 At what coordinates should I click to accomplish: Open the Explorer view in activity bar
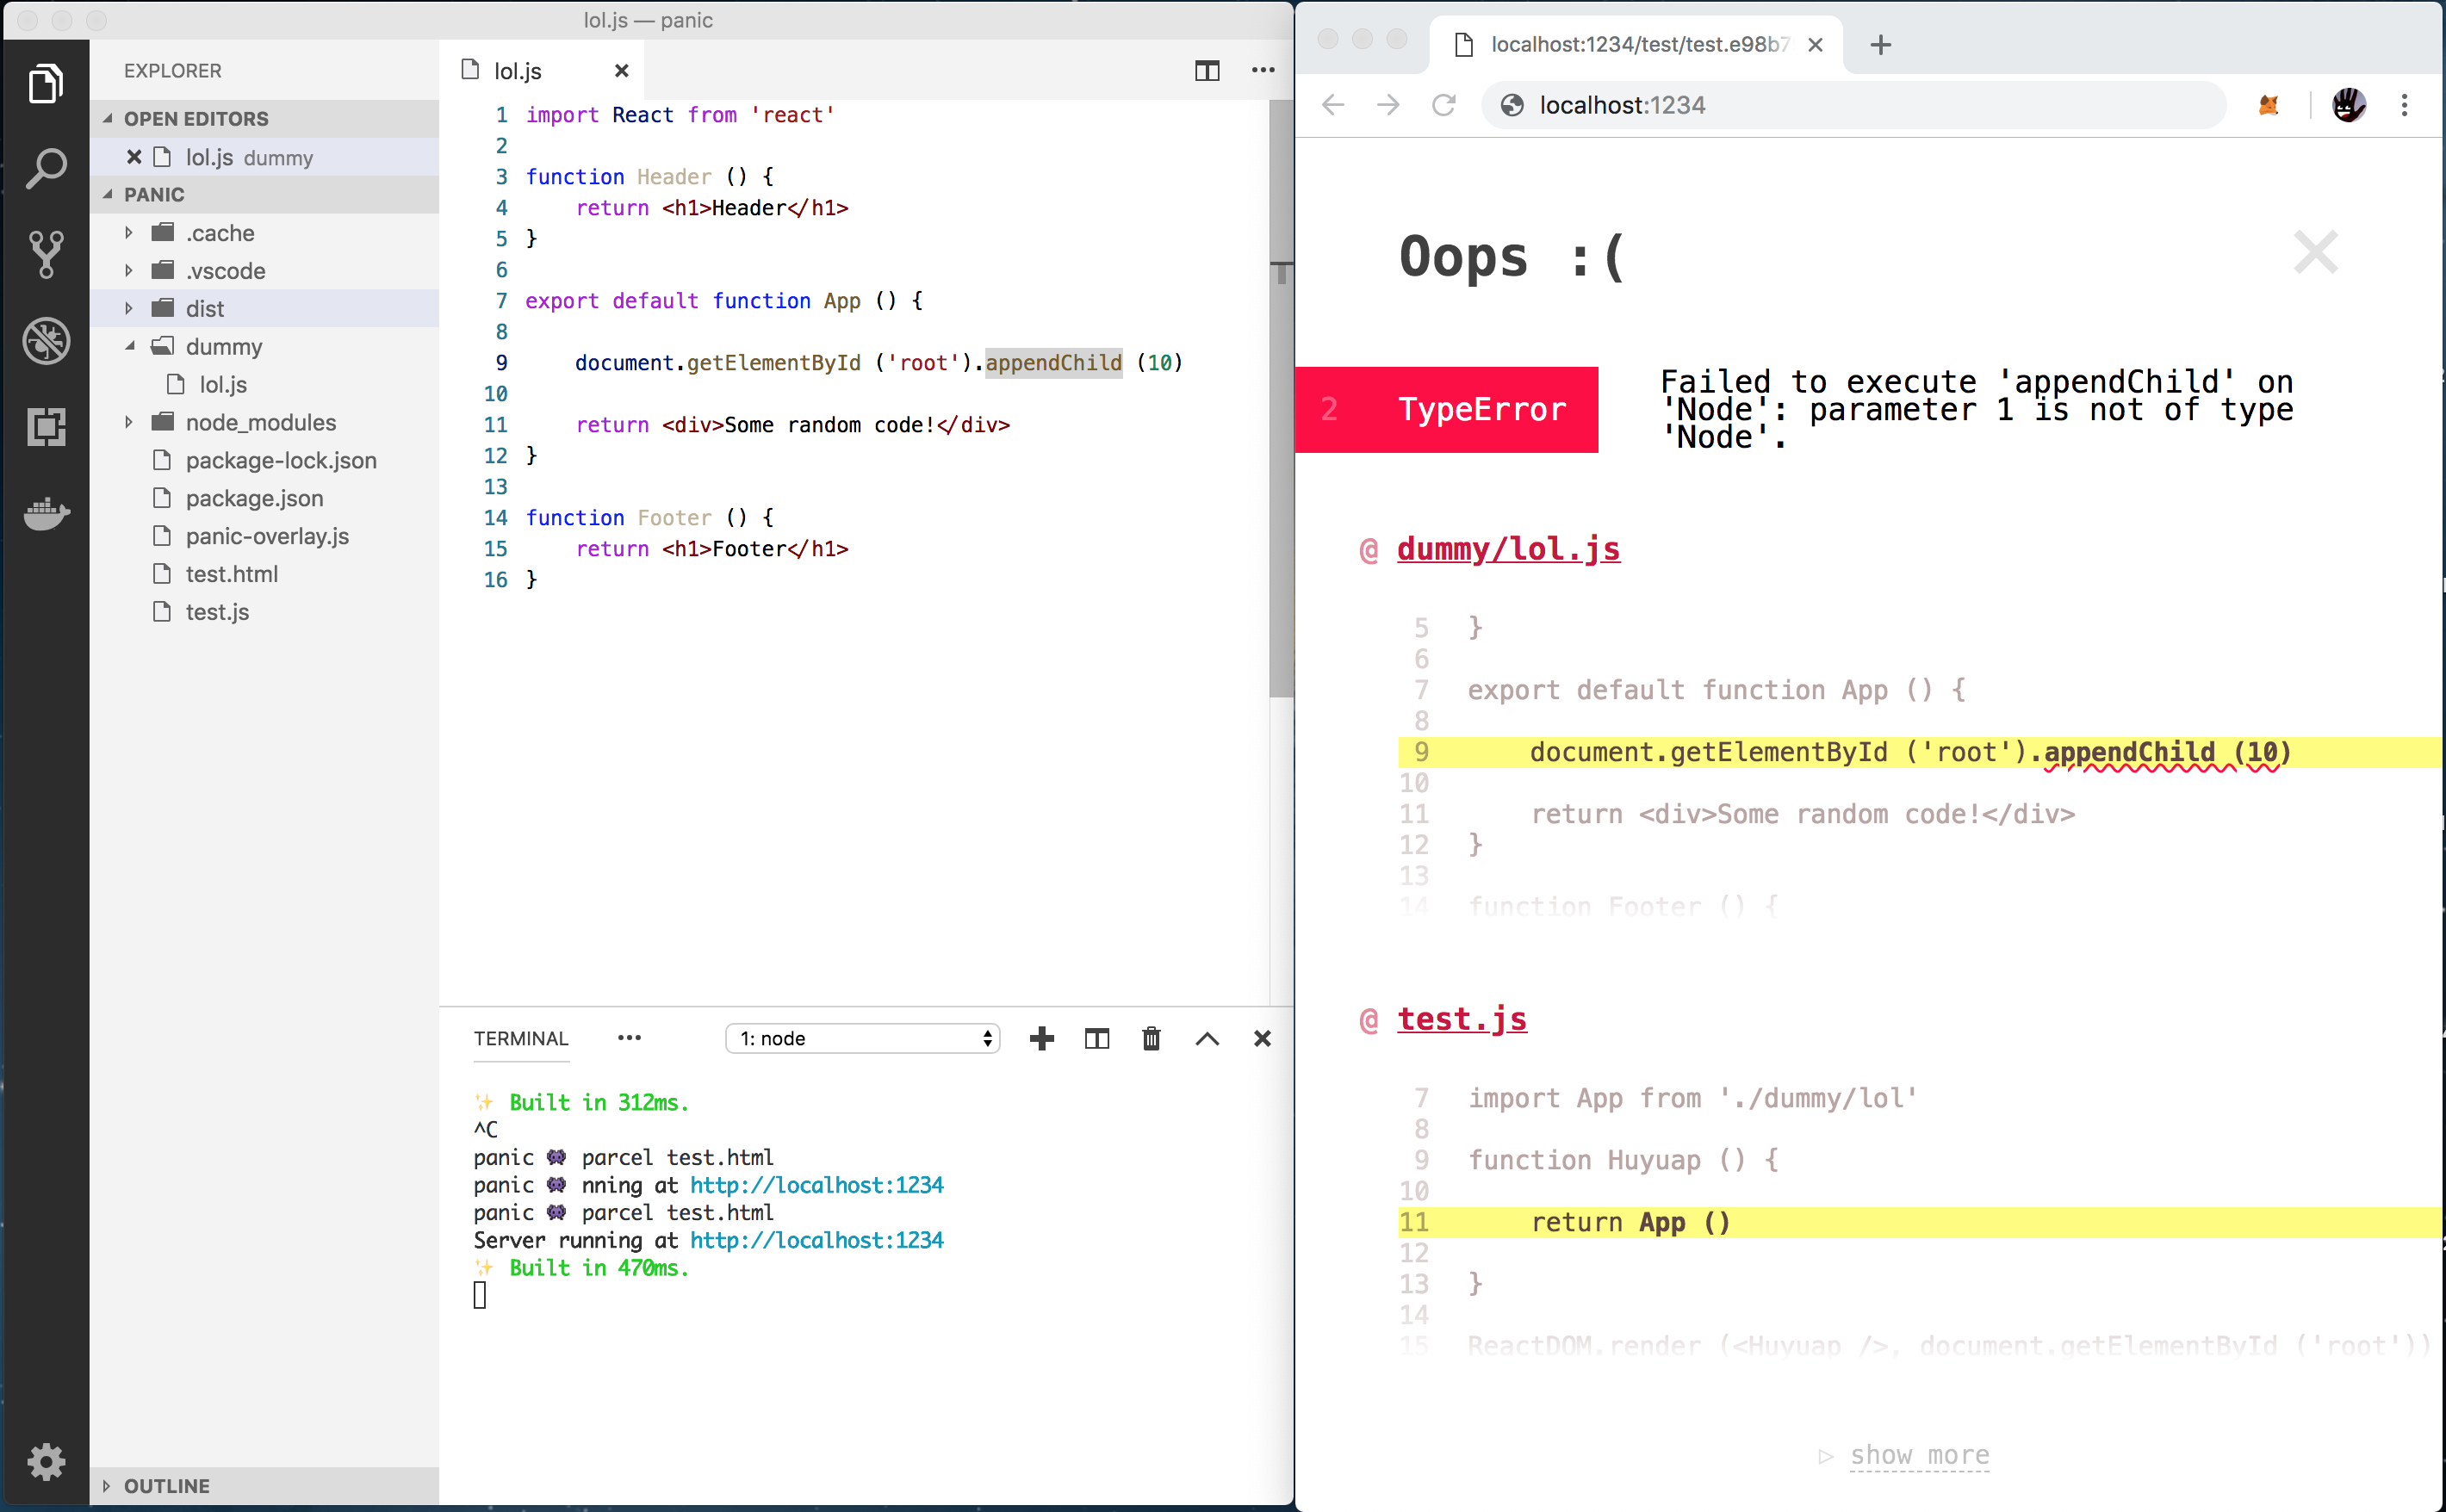[x=46, y=83]
